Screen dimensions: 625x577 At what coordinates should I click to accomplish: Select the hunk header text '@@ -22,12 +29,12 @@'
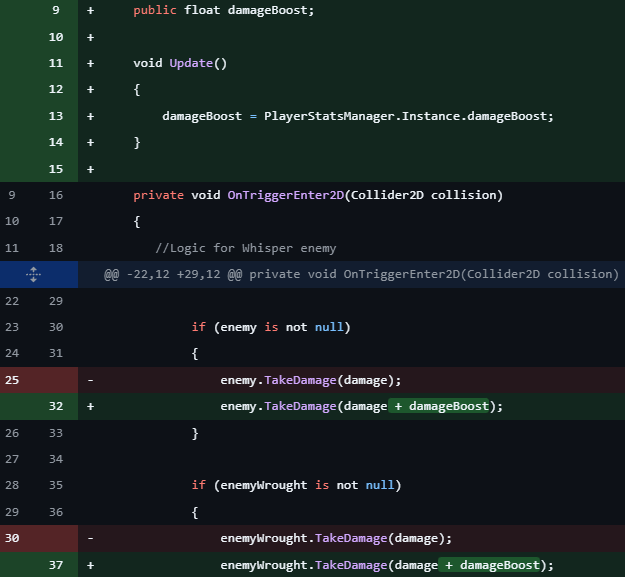[x=173, y=275]
